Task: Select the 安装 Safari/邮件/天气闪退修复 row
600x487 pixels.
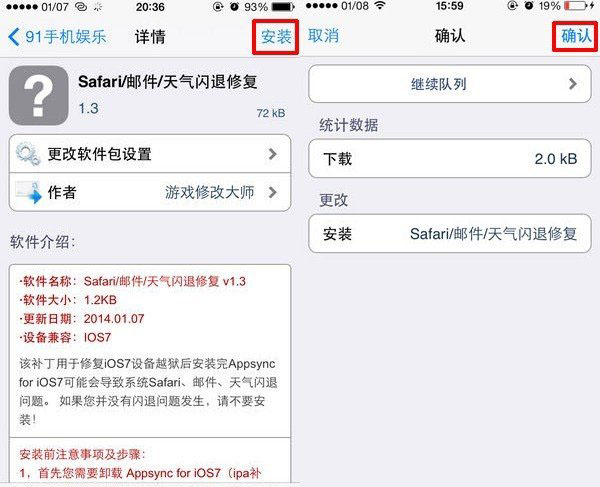Action: [x=450, y=233]
